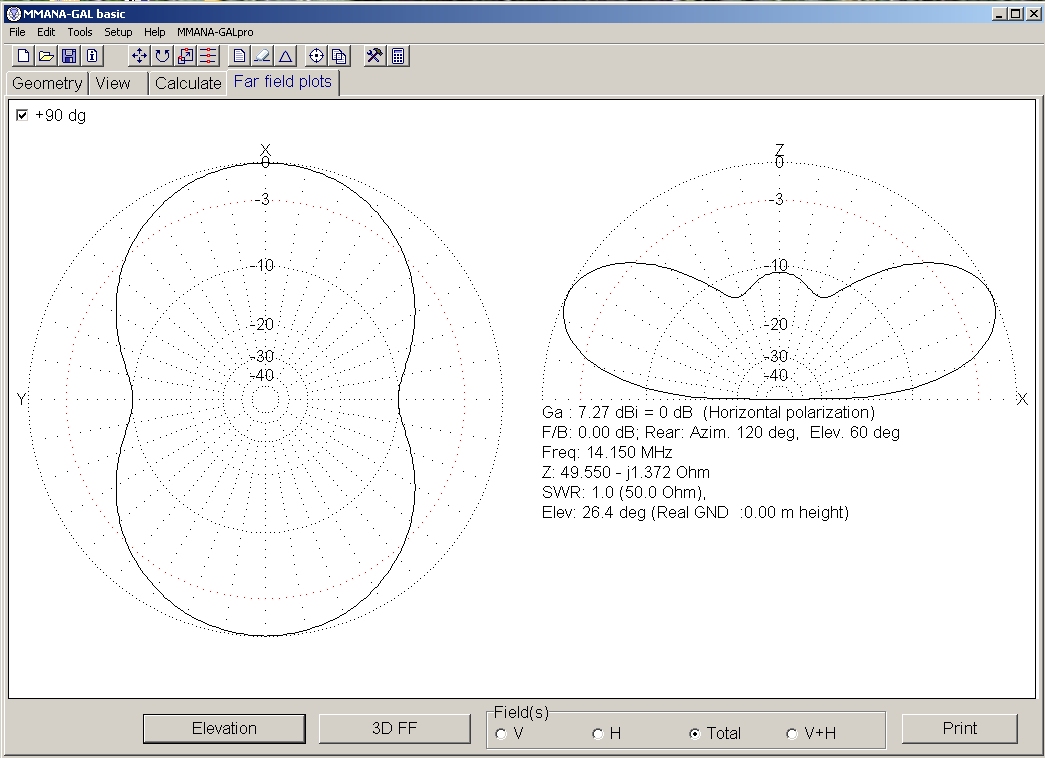Open a file with the folder icon
The height and width of the screenshot is (758, 1045).
(46, 56)
